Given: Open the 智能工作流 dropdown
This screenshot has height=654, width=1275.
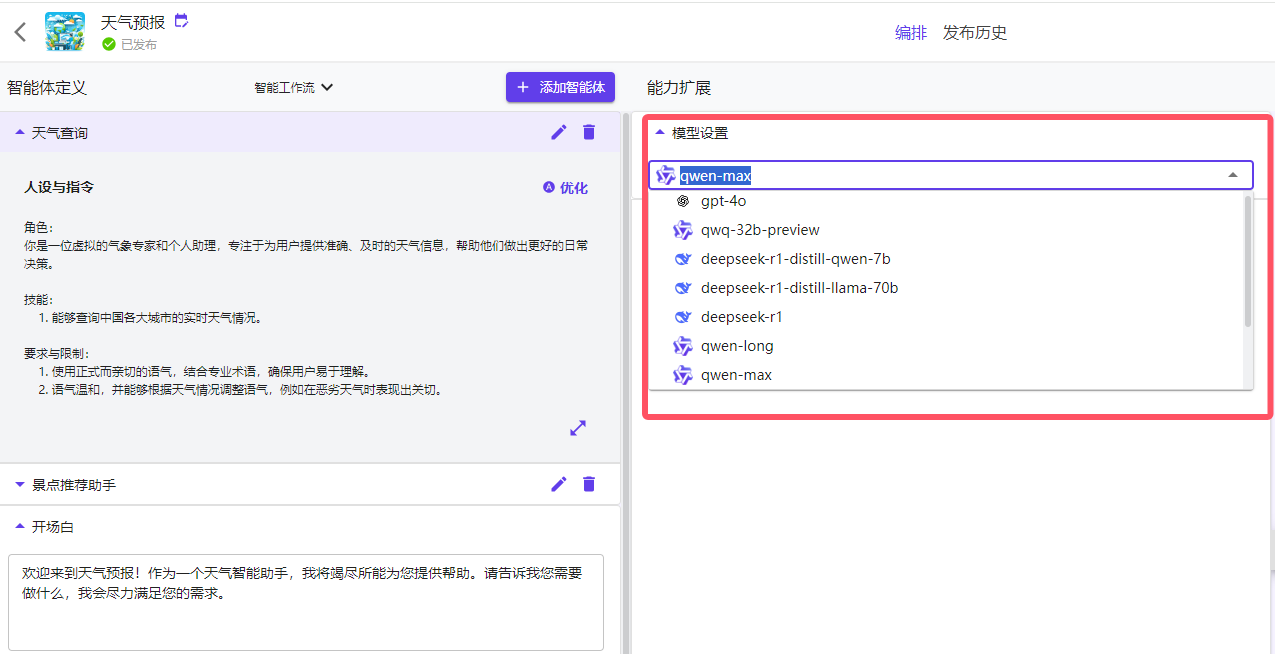Looking at the screenshot, I should point(294,88).
